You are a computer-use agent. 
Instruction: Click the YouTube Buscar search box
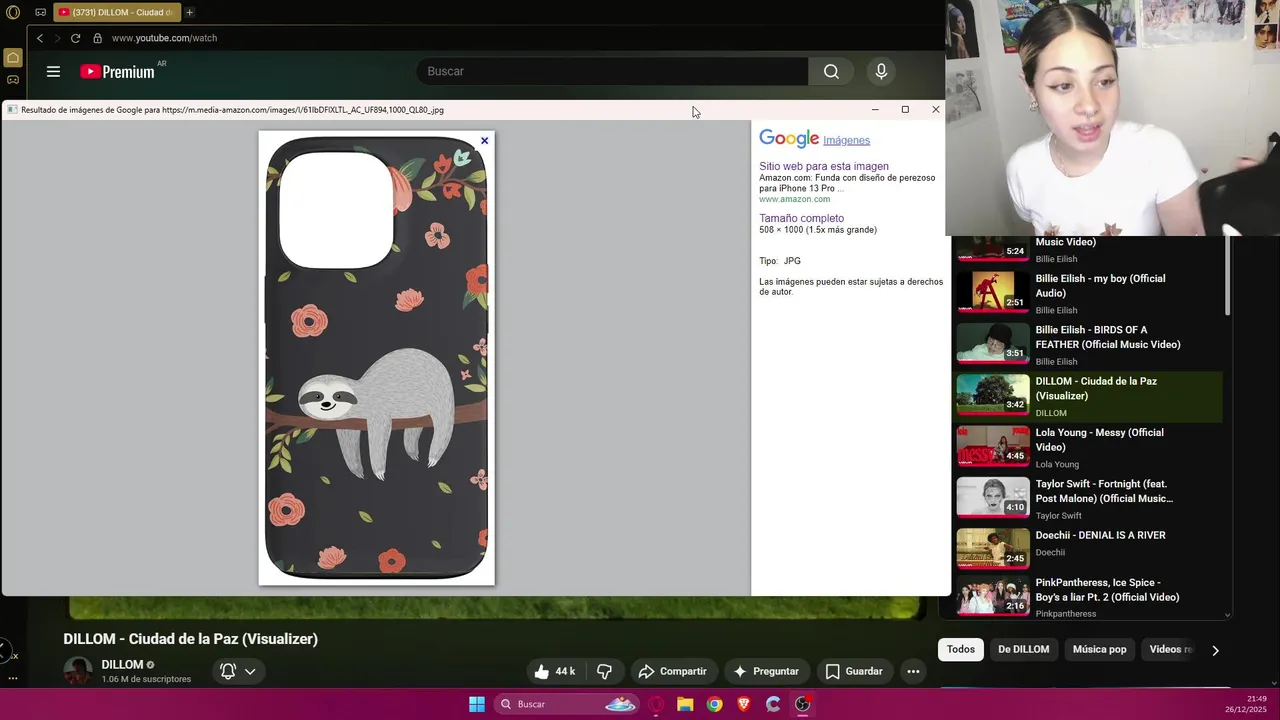click(x=612, y=71)
